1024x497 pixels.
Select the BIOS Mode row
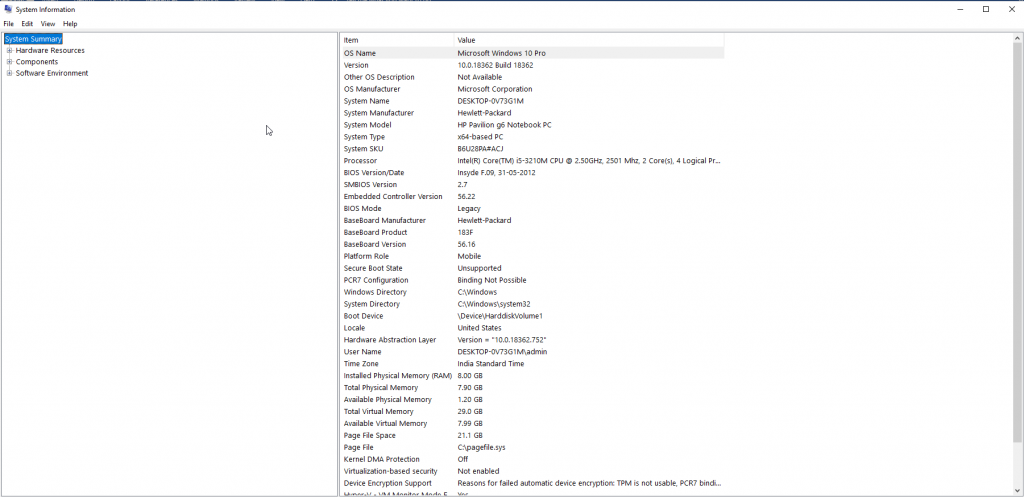532,208
